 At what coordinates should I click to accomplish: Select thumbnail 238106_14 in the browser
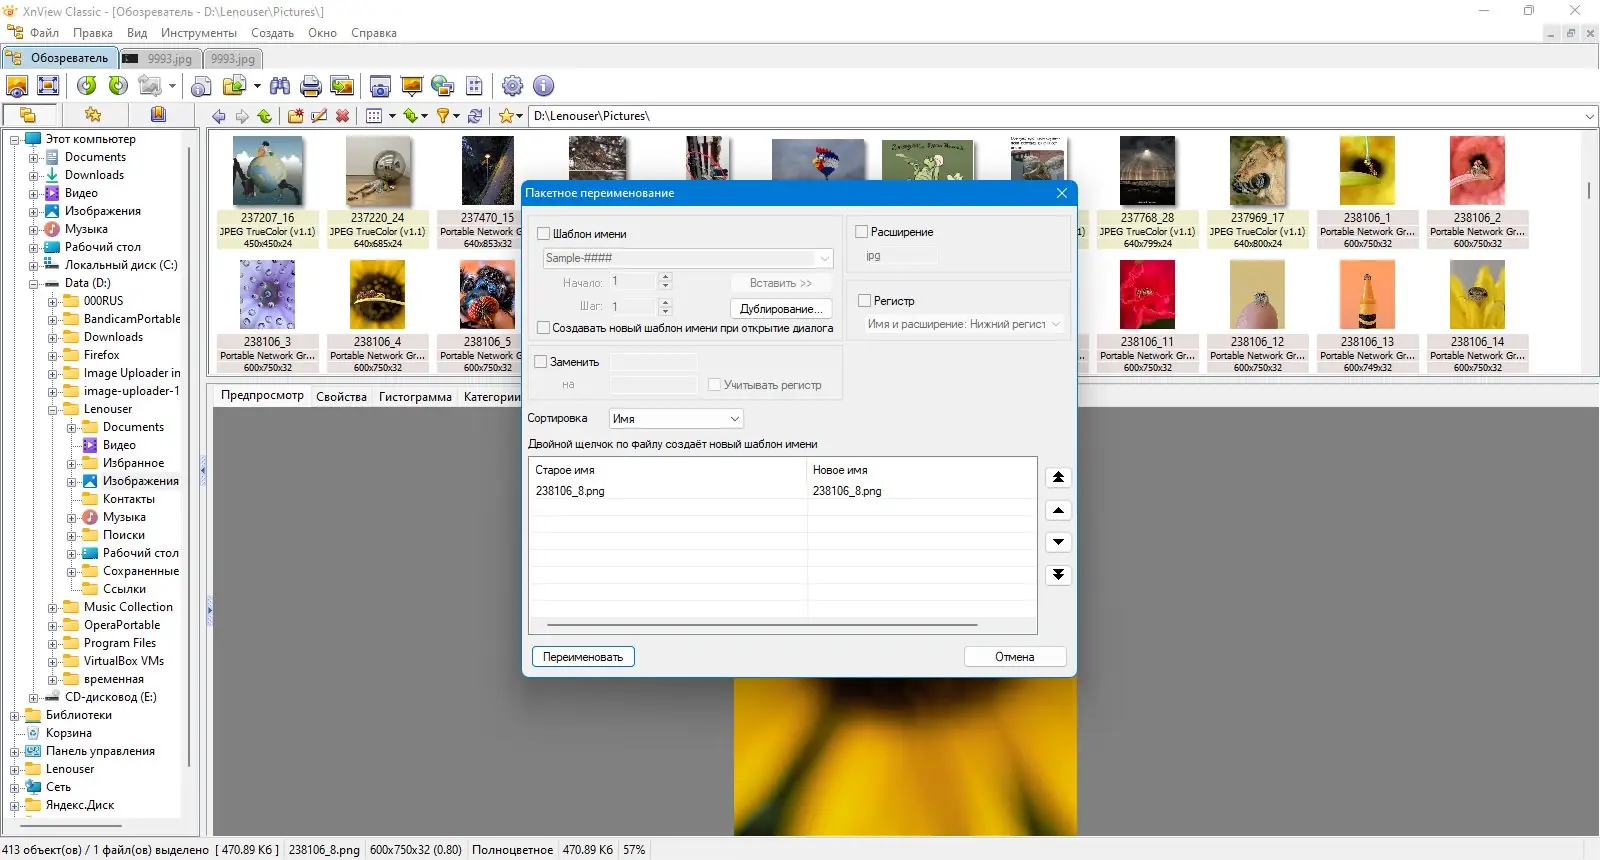1478,317
